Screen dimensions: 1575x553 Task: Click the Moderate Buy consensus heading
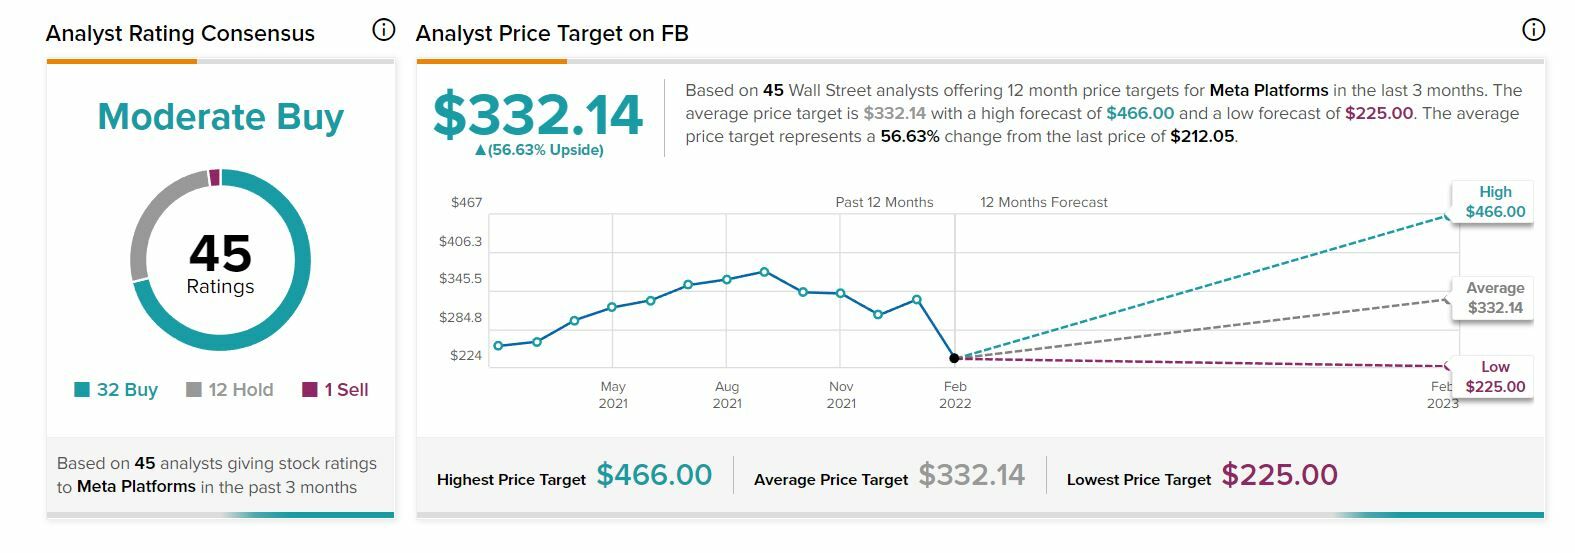click(x=221, y=117)
